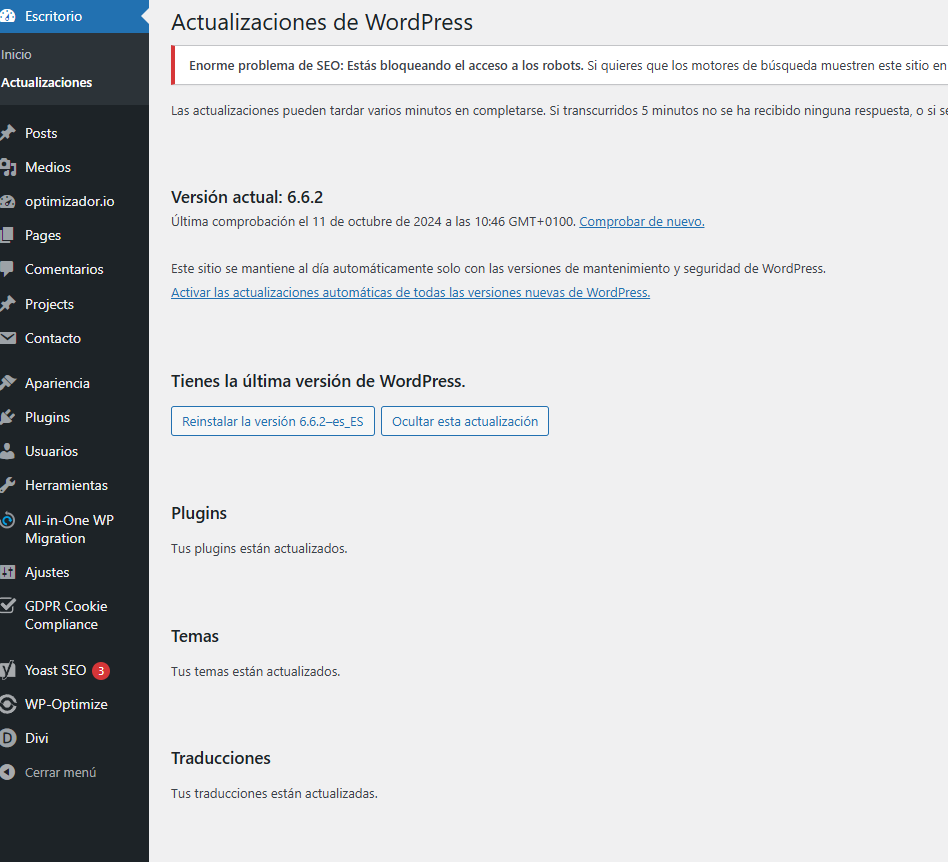948x862 pixels.
Task: Click the Ajustes settings sliders icon
Action: pos(7,572)
